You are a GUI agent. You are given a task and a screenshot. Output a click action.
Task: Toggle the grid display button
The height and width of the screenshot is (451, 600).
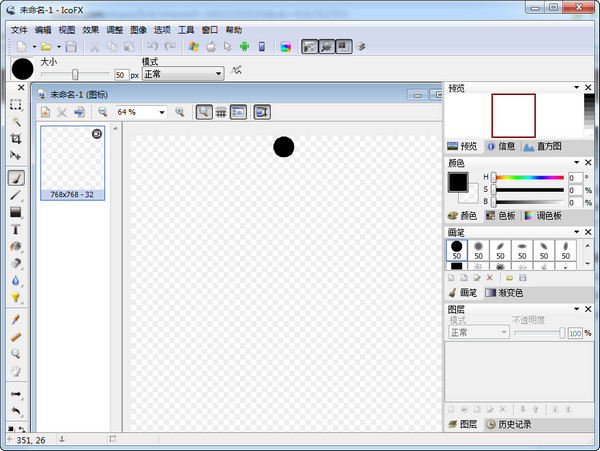[221, 112]
